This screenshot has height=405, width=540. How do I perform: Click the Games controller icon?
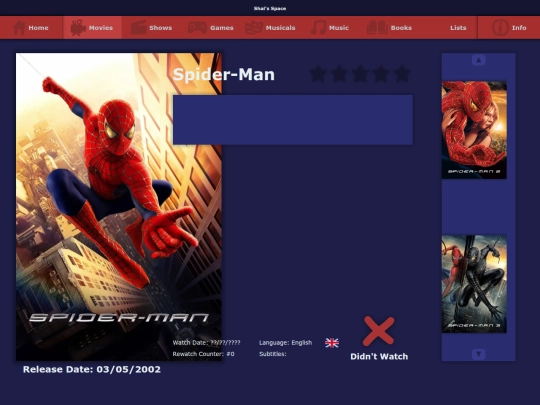(x=197, y=28)
